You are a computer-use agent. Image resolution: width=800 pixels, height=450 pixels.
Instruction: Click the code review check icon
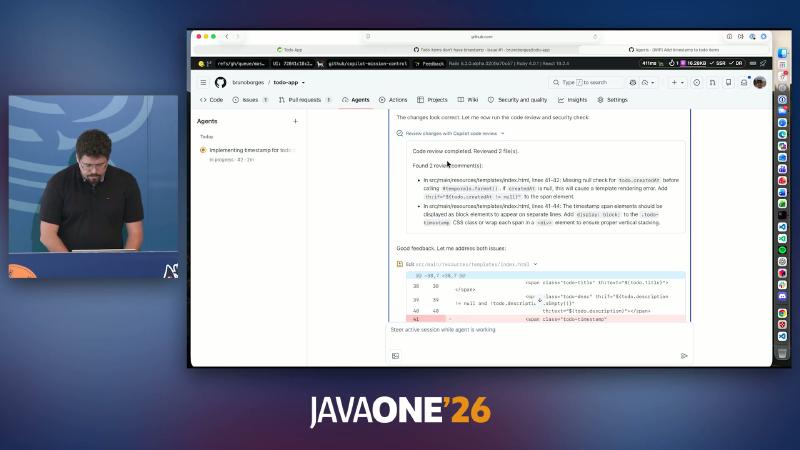tap(399, 133)
